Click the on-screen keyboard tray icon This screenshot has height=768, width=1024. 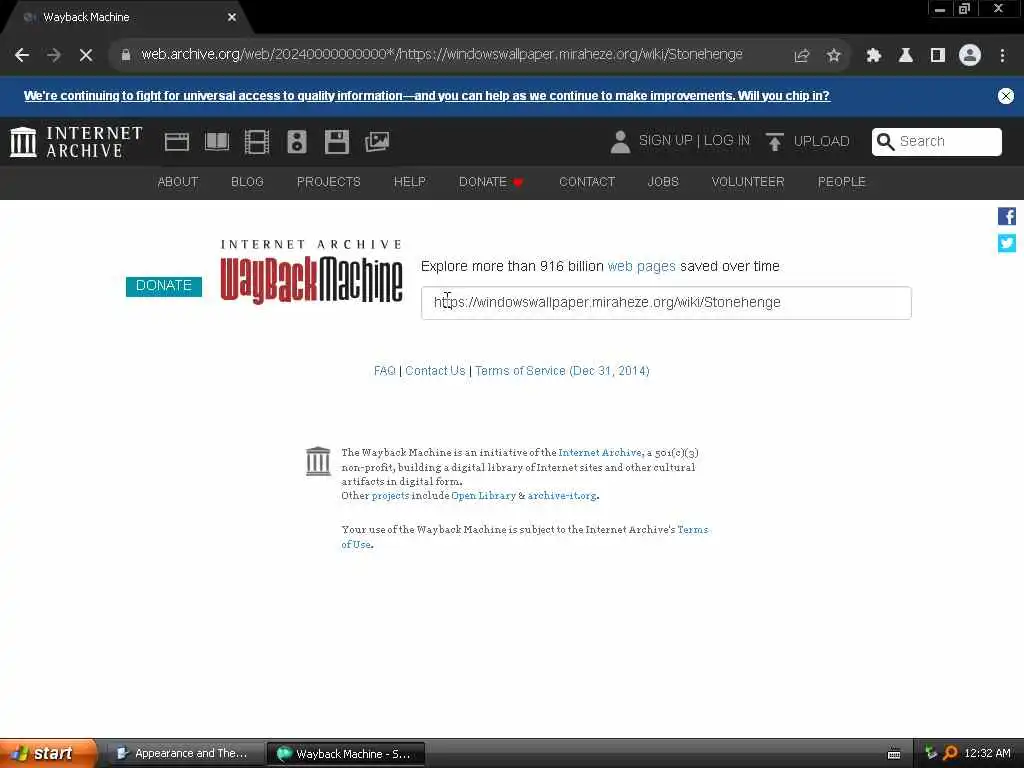pyautogui.click(x=894, y=754)
